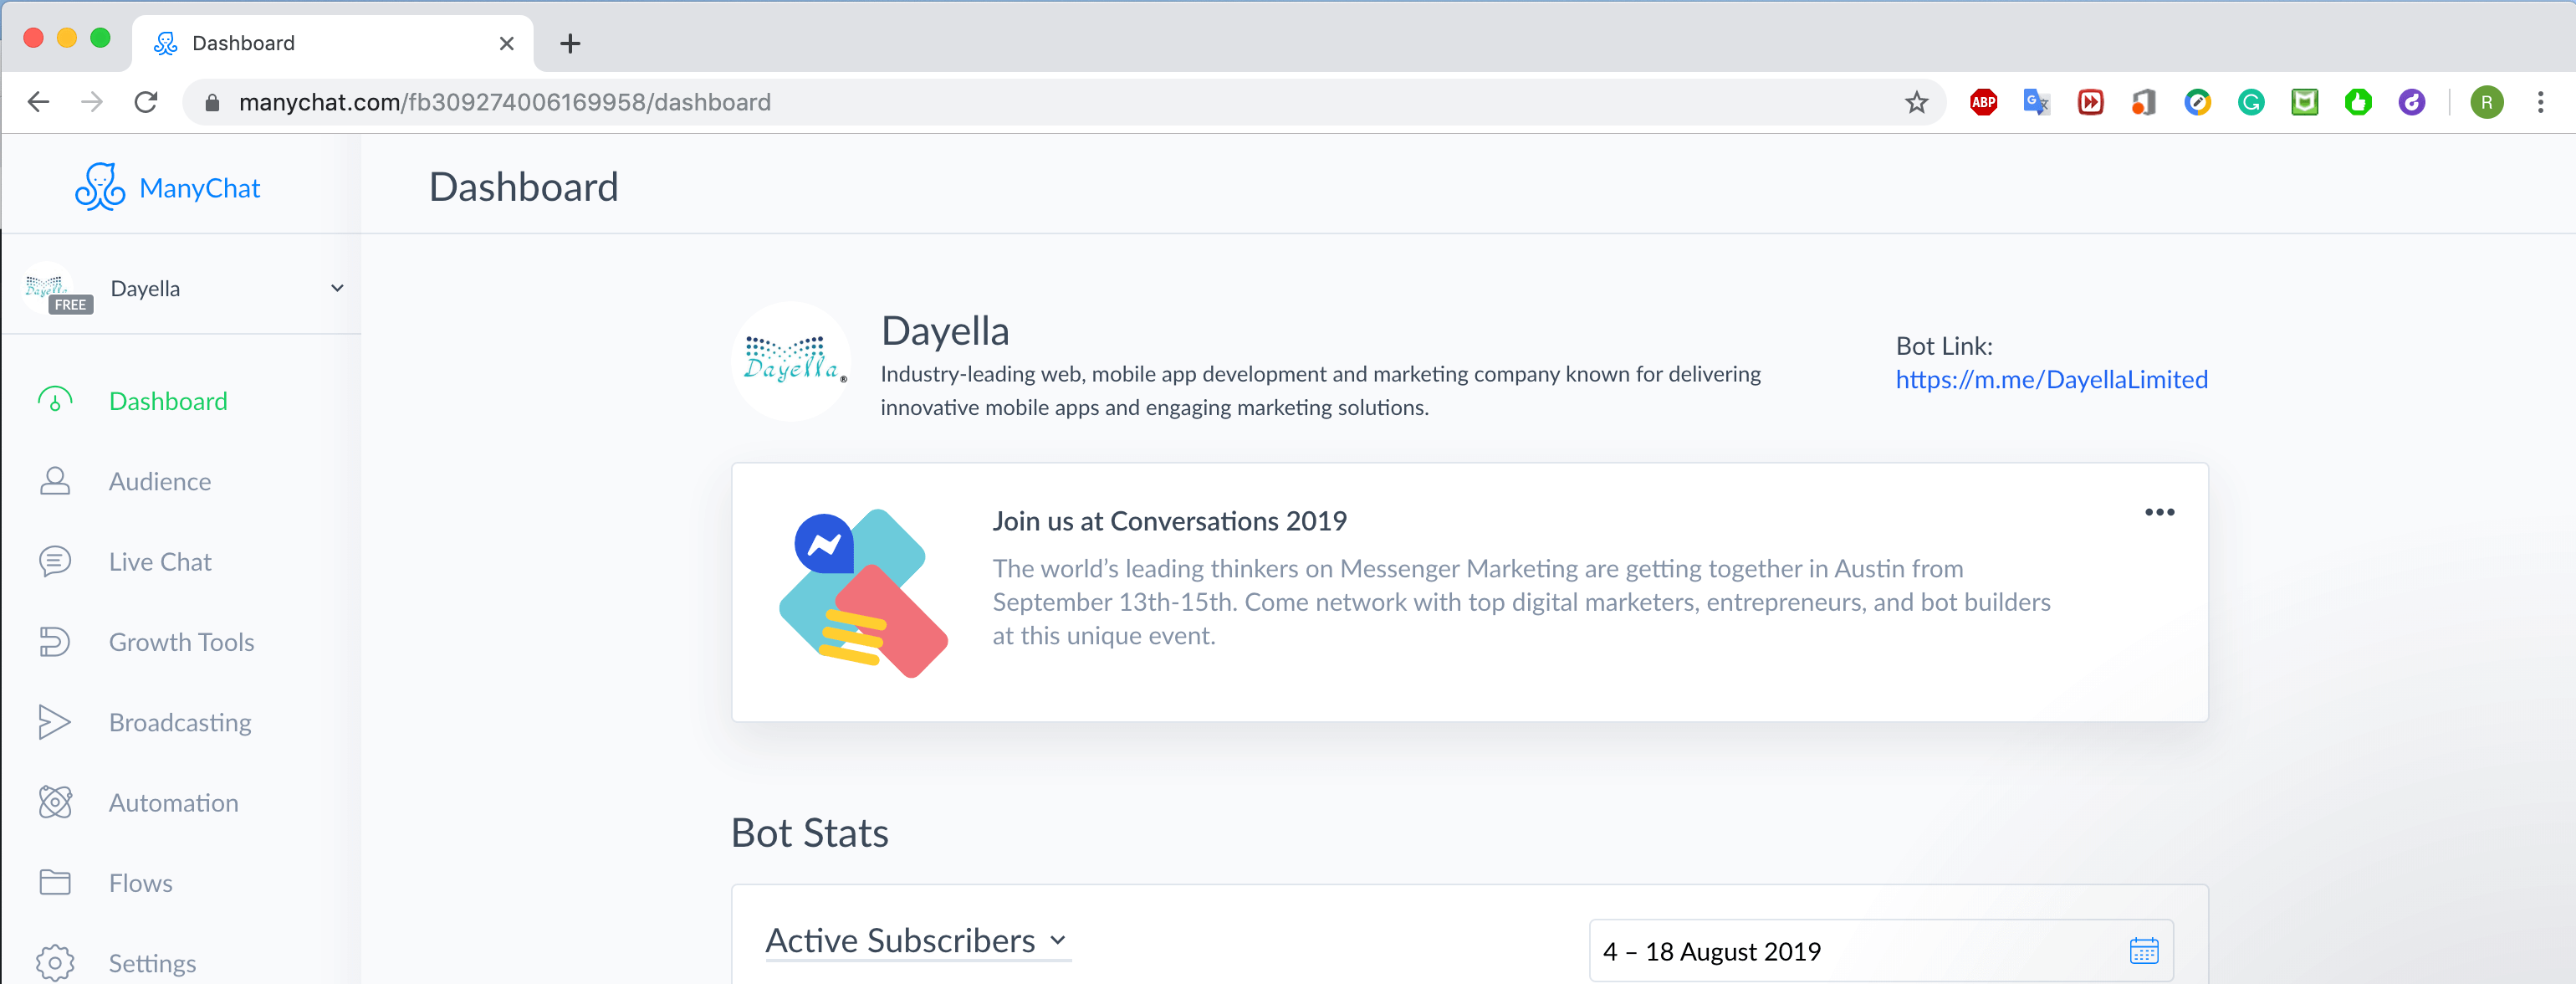2576x984 pixels.
Task: Open Conversations 2019 card three-dot menu
Action: (x=2159, y=512)
